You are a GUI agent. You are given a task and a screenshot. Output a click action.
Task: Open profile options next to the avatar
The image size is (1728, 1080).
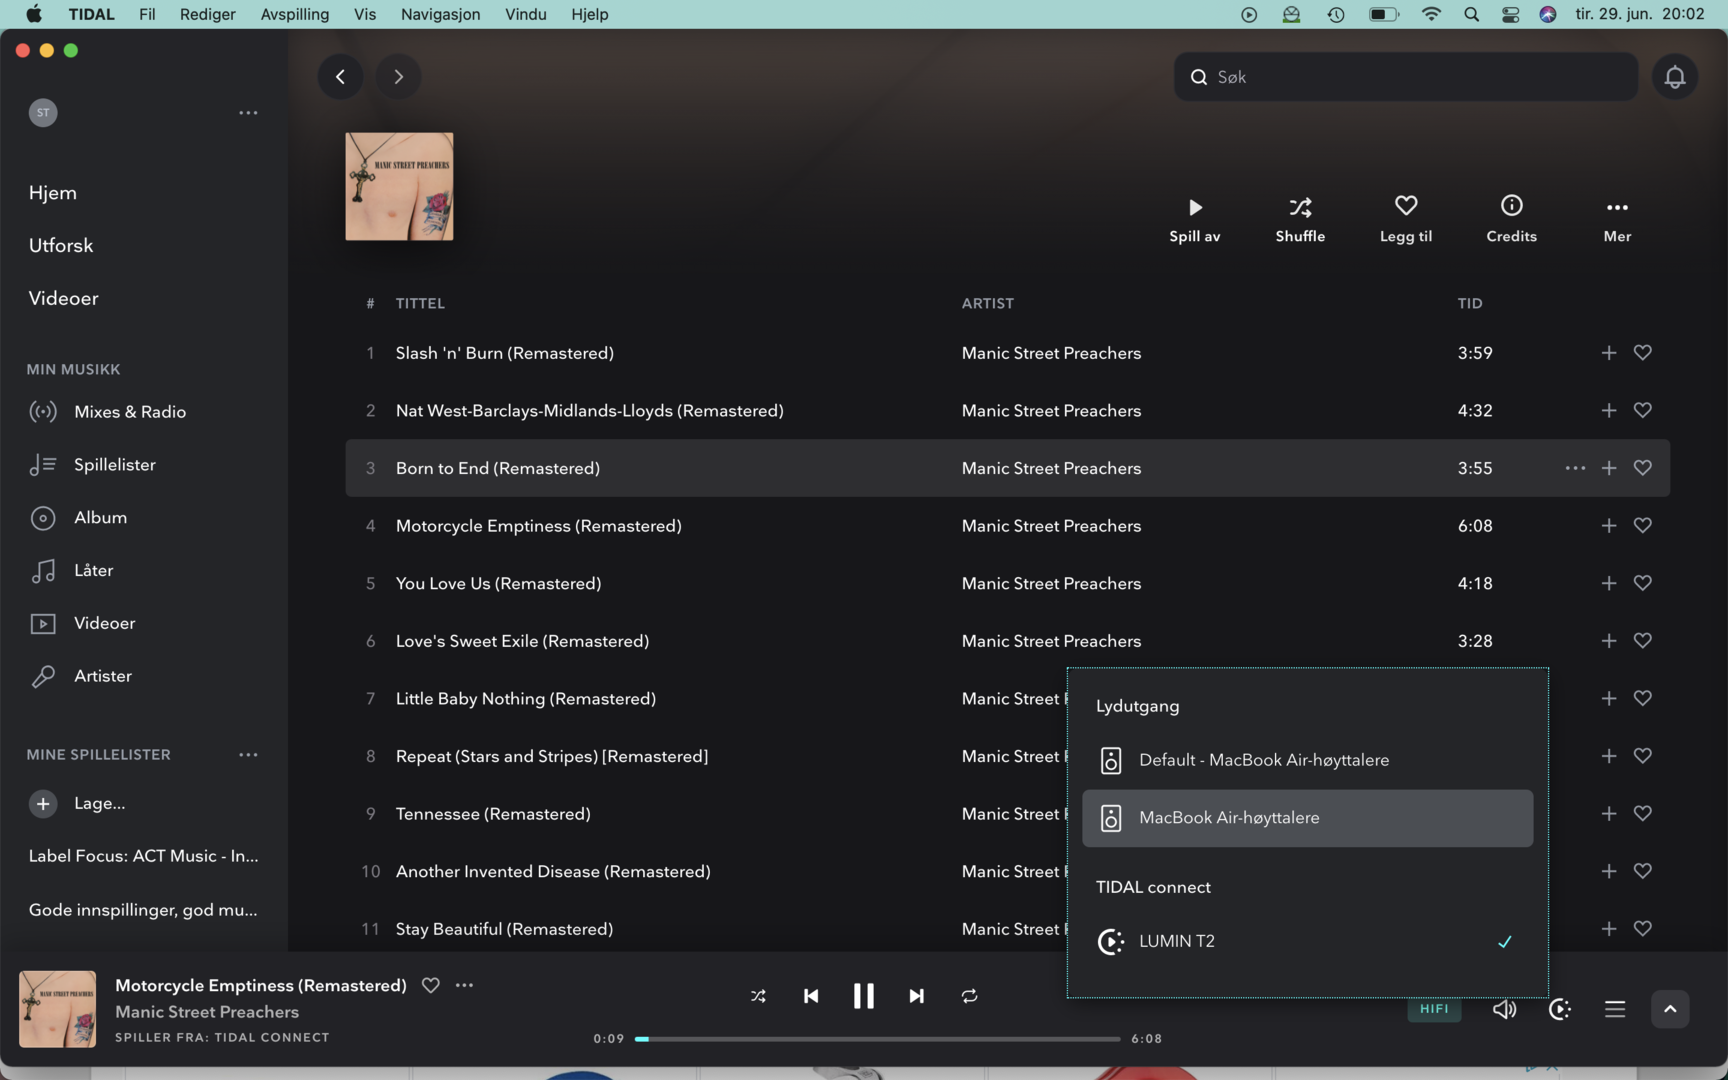click(x=248, y=112)
